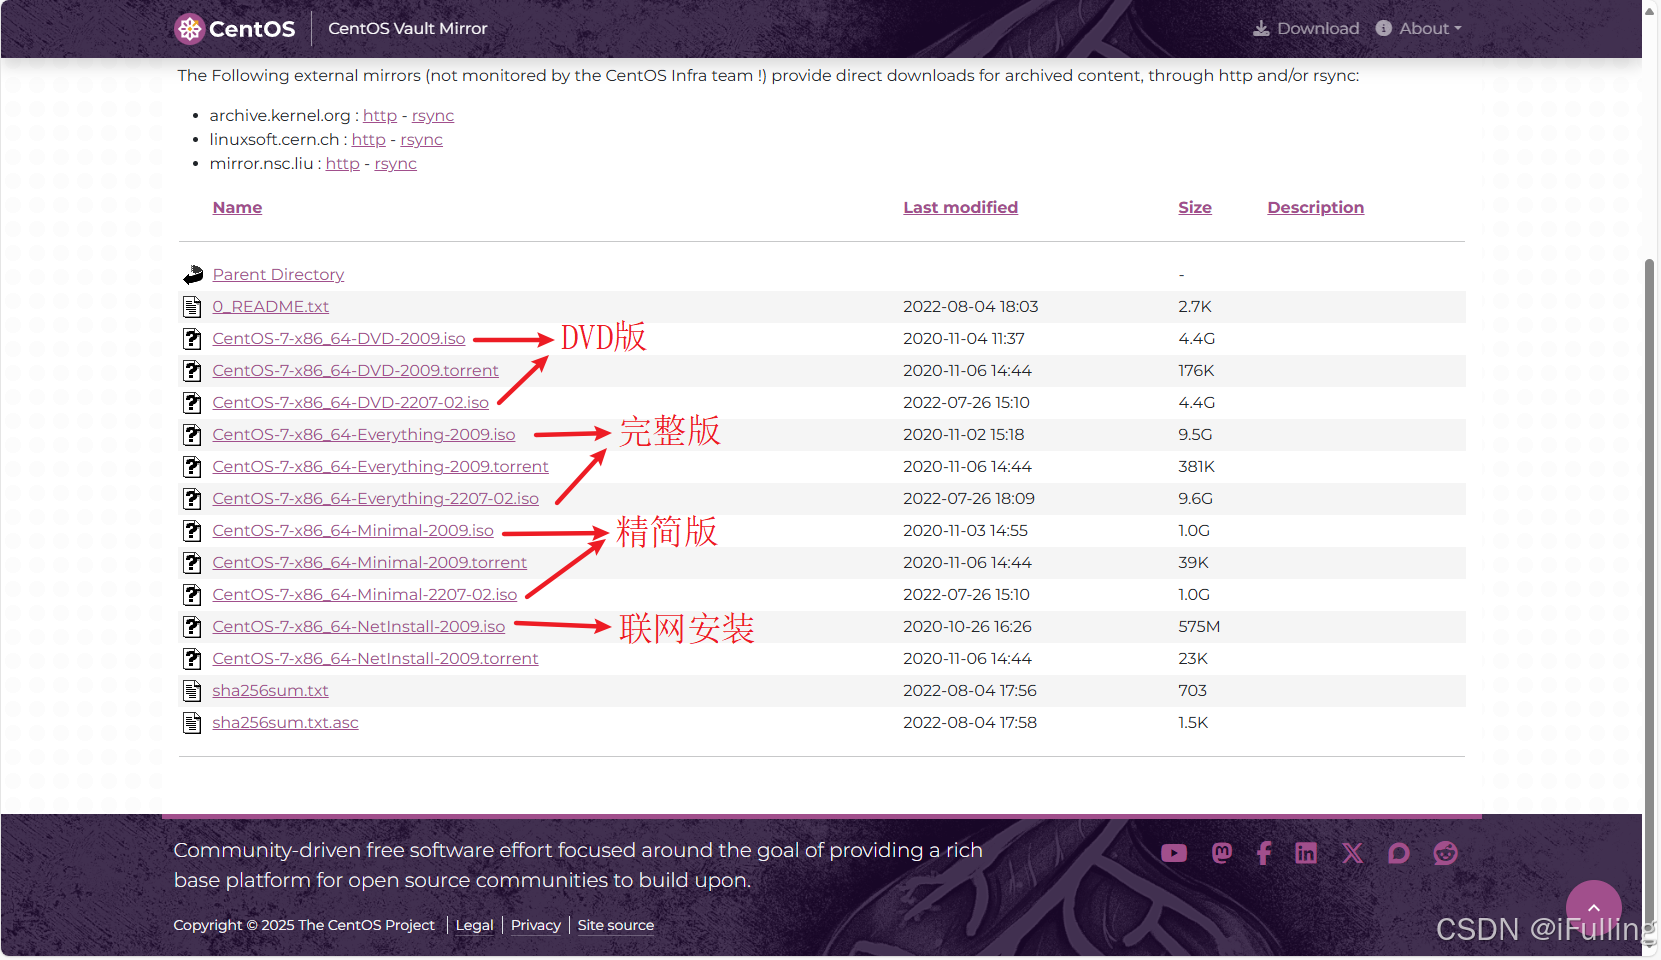This screenshot has height=960, width=1661.
Task: Open CentOS X (Twitter) icon in footer
Action: coord(1352,853)
